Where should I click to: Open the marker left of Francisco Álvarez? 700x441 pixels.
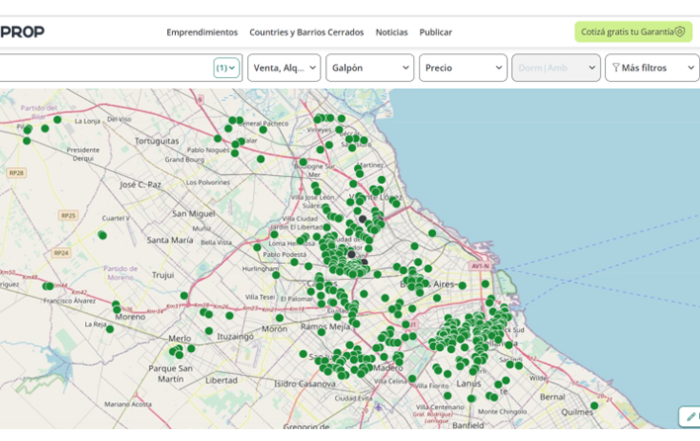(x=48, y=286)
